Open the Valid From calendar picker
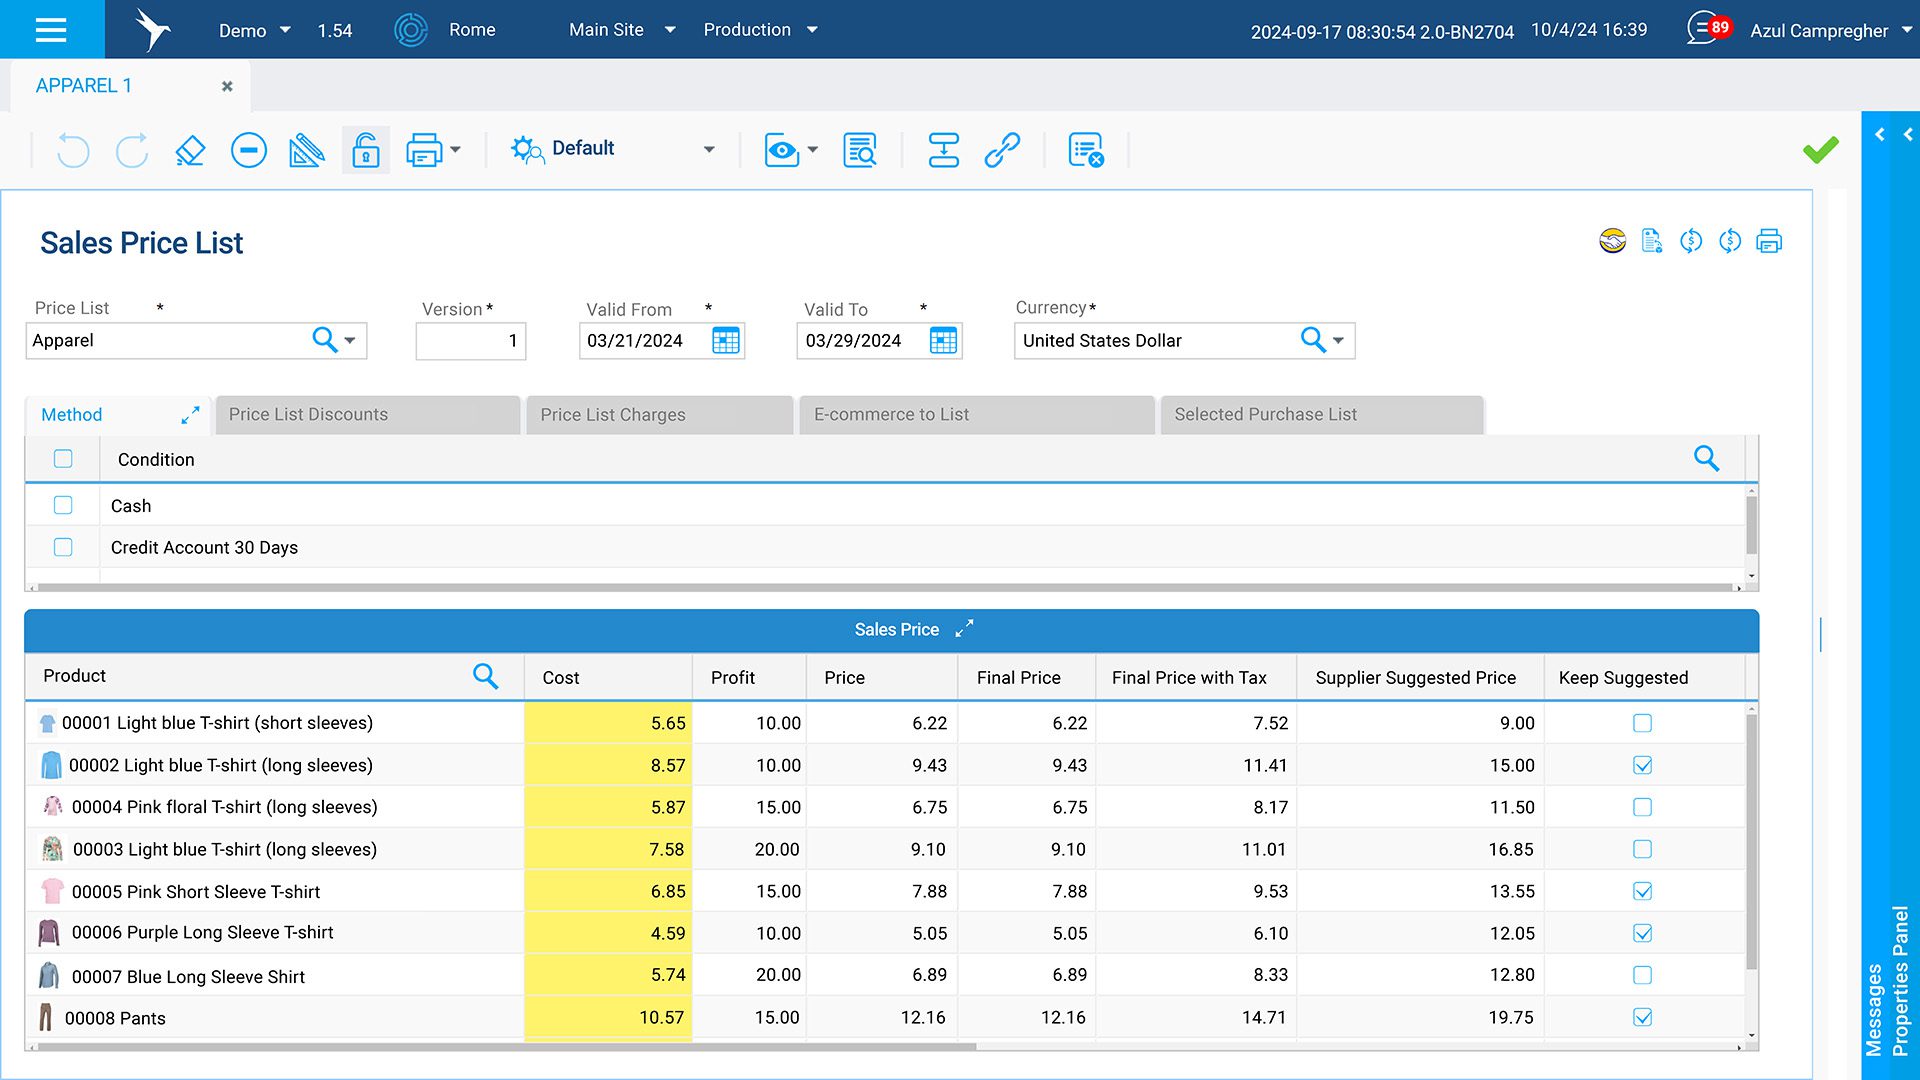Viewport: 1920px width, 1080px height. (x=726, y=341)
